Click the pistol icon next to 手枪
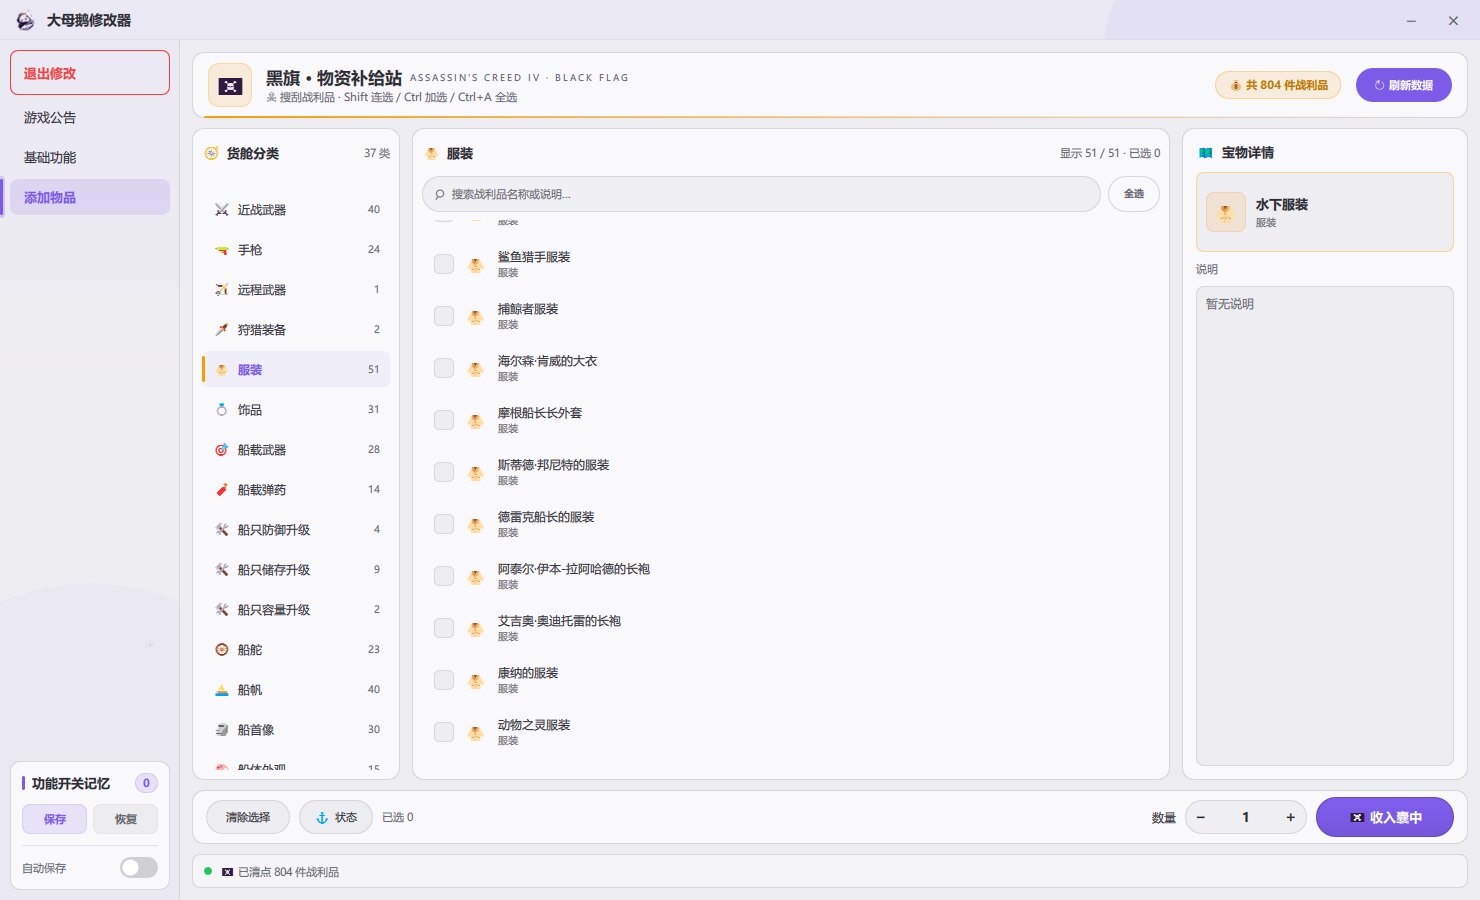 click(x=222, y=250)
